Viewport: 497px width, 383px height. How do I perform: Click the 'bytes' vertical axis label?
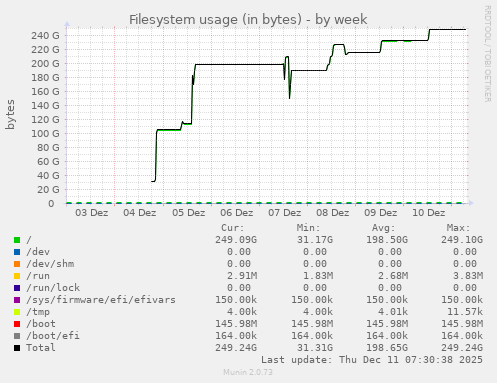[10, 114]
